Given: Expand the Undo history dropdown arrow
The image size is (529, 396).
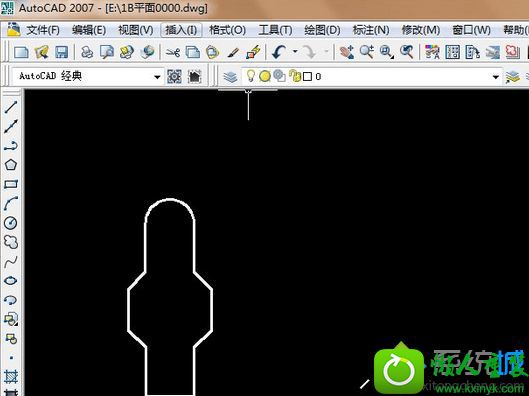Looking at the screenshot, I should point(295,52).
